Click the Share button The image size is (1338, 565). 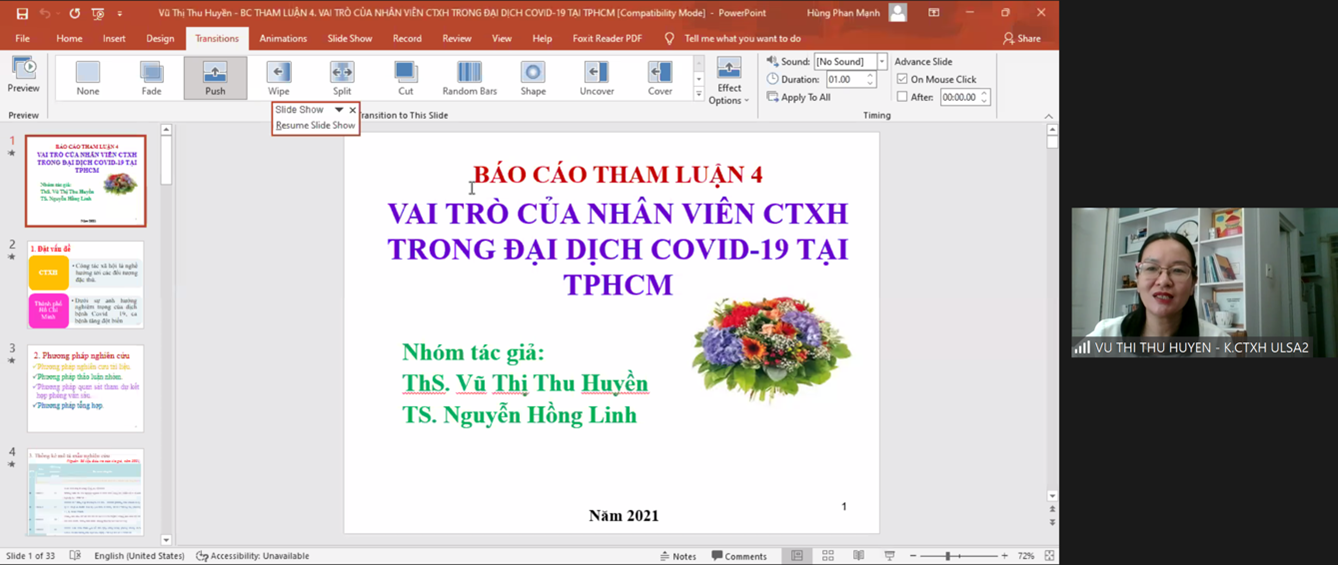click(x=1022, y=39)
